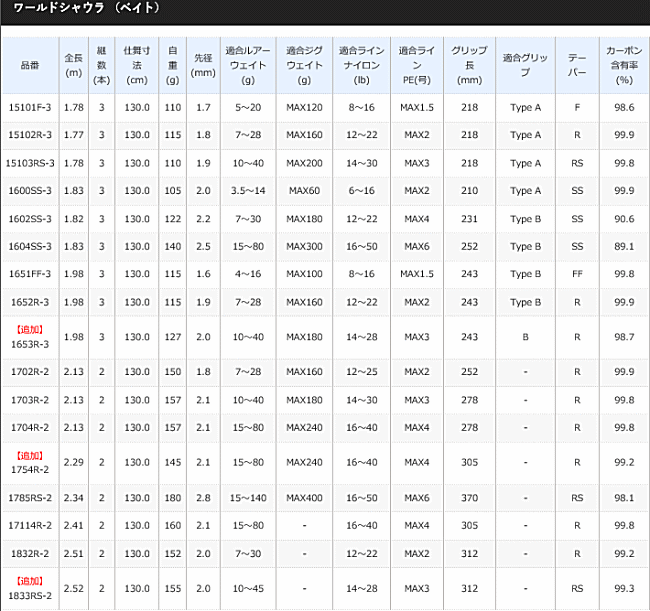Click the MAX120 jig weight value
650x611 pixels.
click(304, 107)
